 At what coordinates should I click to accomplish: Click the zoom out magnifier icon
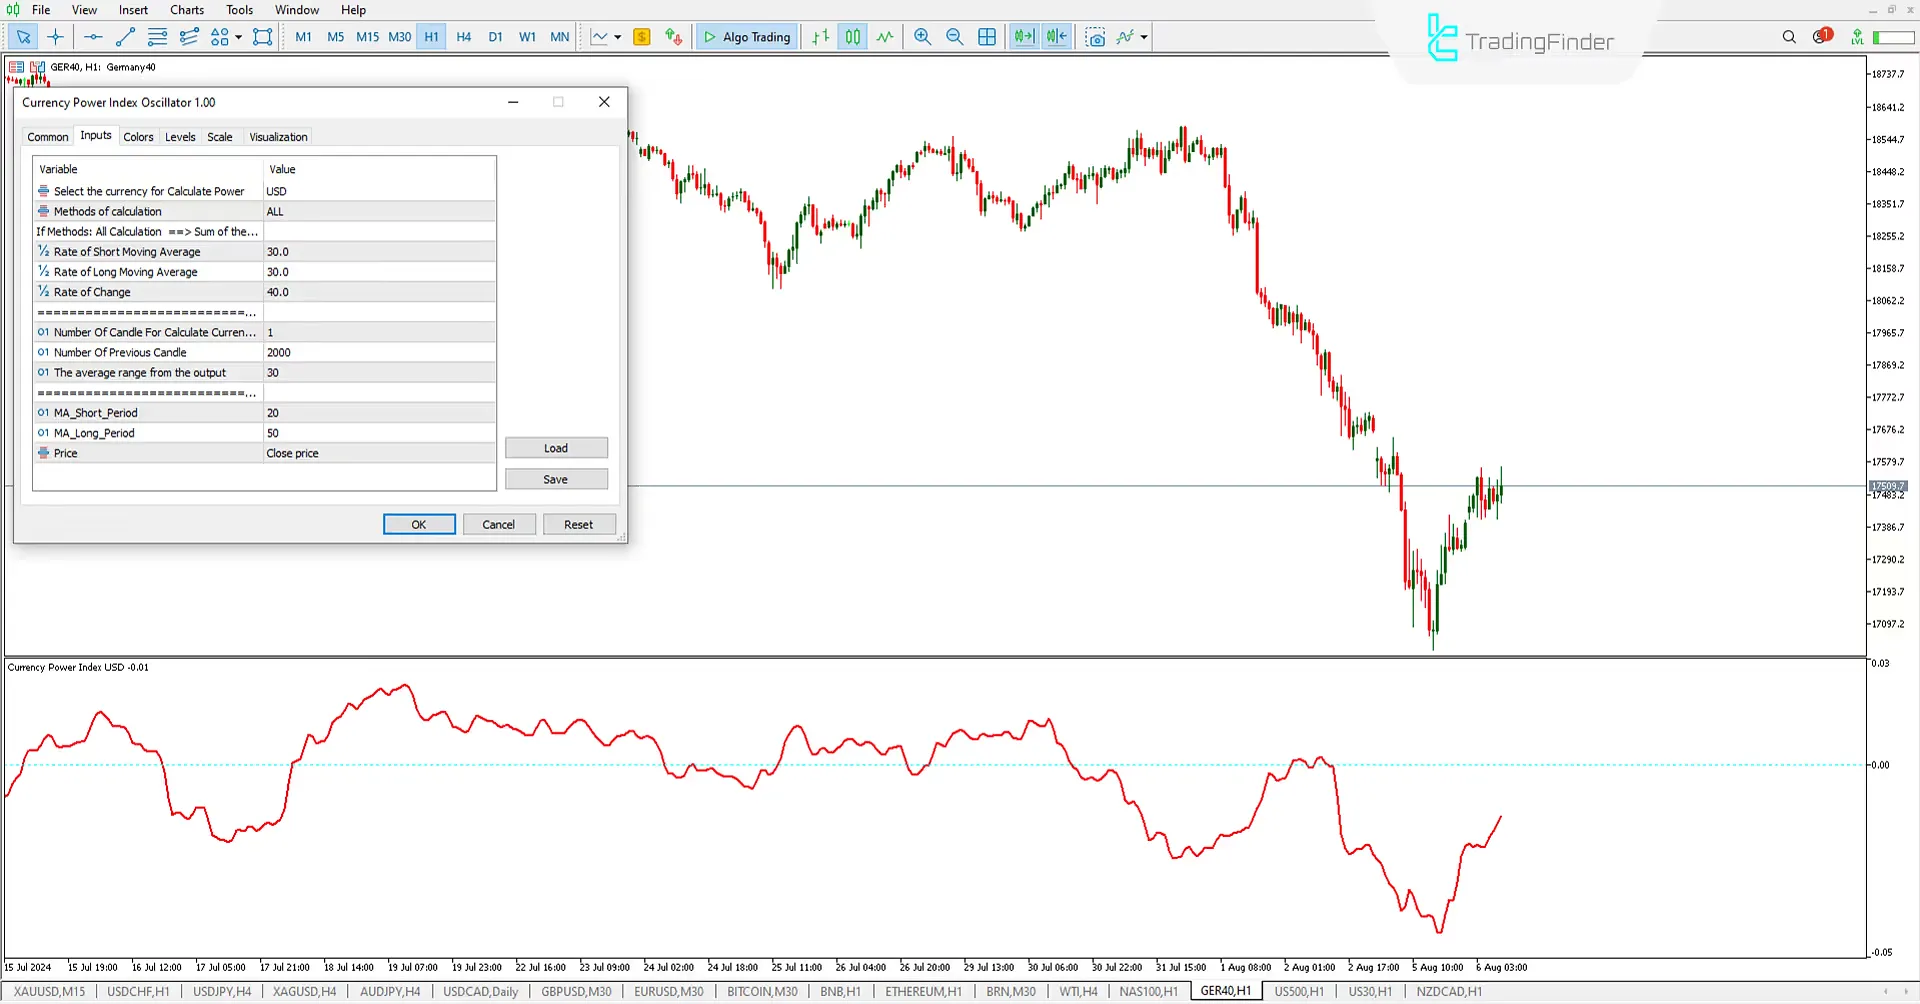954,37
